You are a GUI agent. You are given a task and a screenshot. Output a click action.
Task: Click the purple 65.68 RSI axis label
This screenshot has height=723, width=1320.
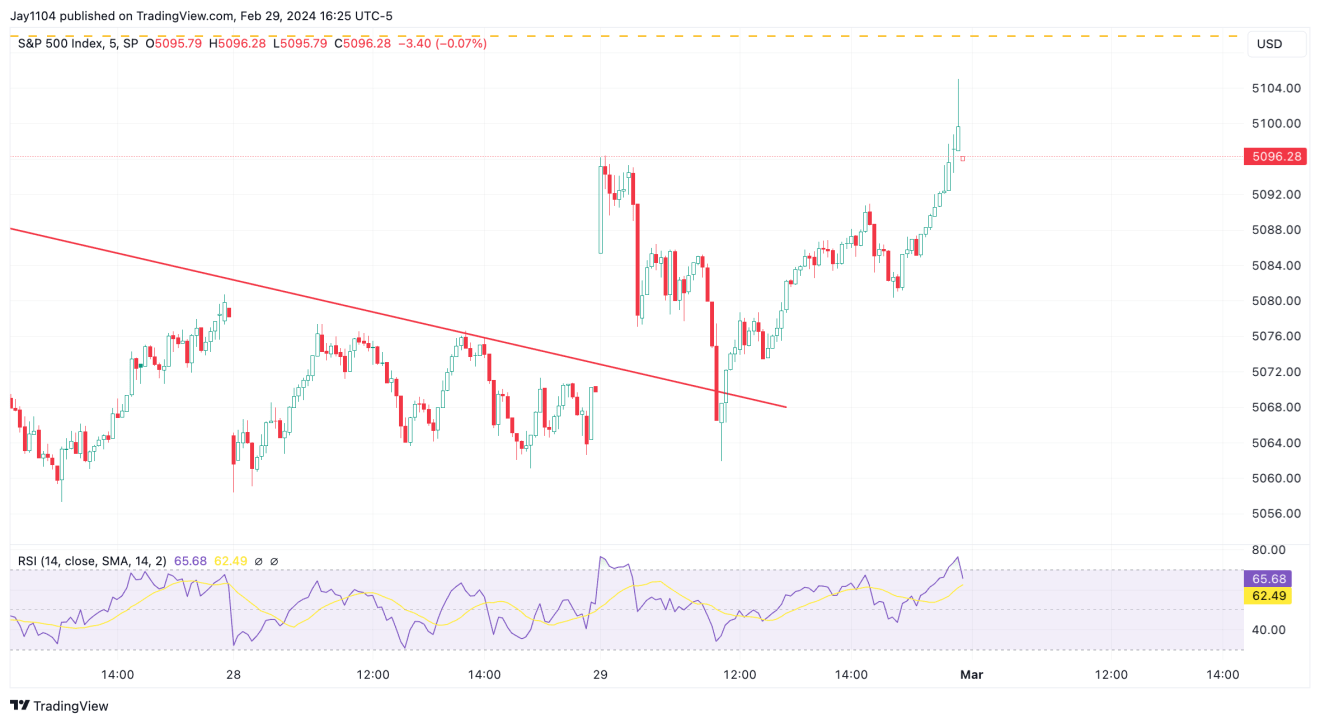(x=1268, y=579)
